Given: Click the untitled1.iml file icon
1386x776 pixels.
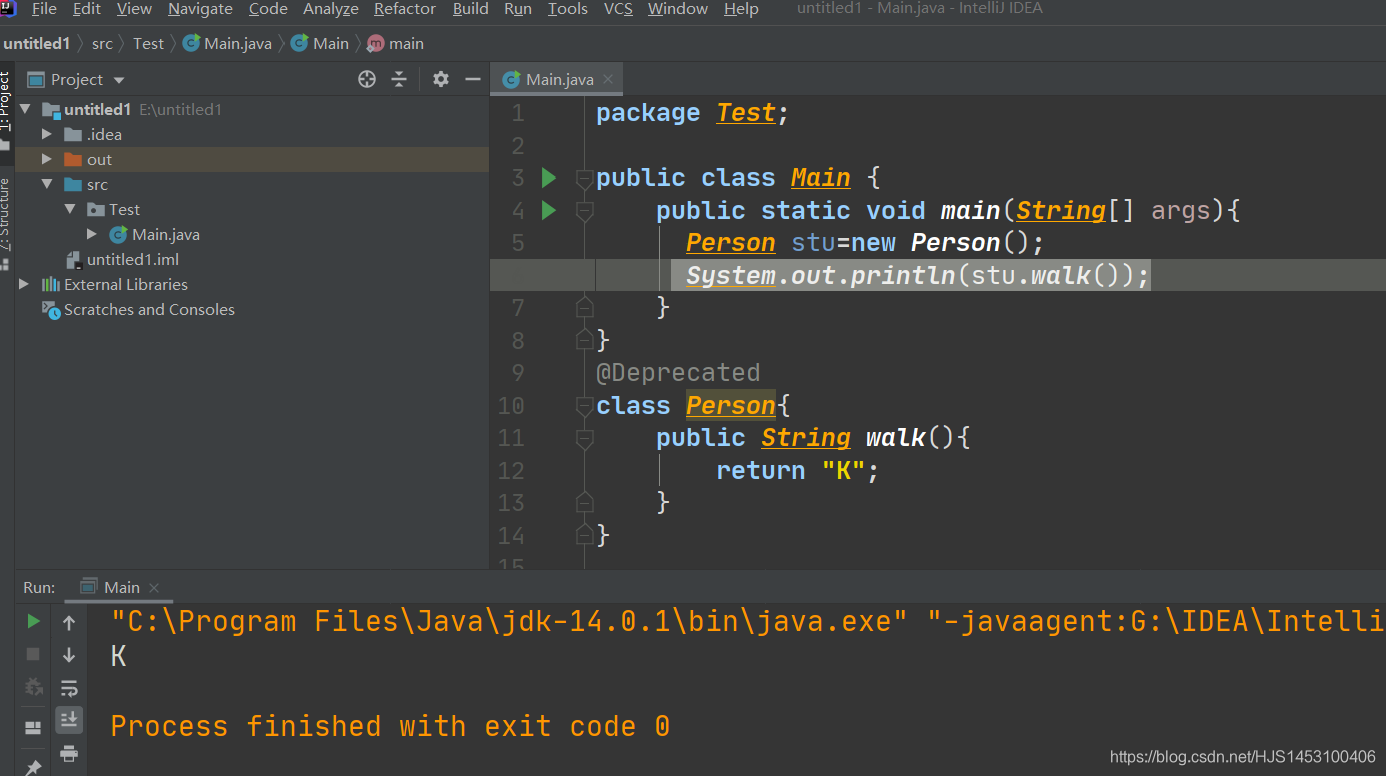Looking at the screenshot, I should point(73,260).
